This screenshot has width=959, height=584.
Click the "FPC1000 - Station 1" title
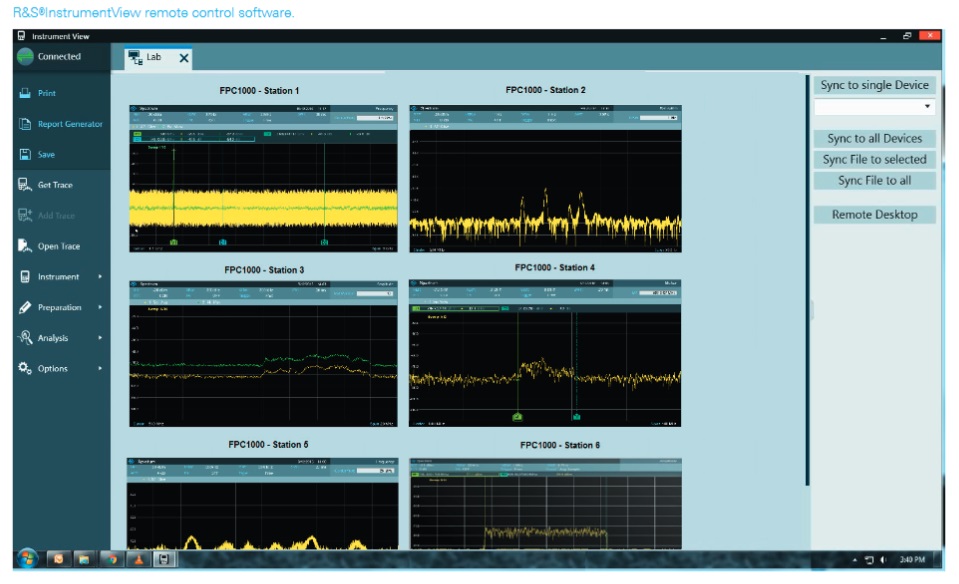tap(259, 91)
